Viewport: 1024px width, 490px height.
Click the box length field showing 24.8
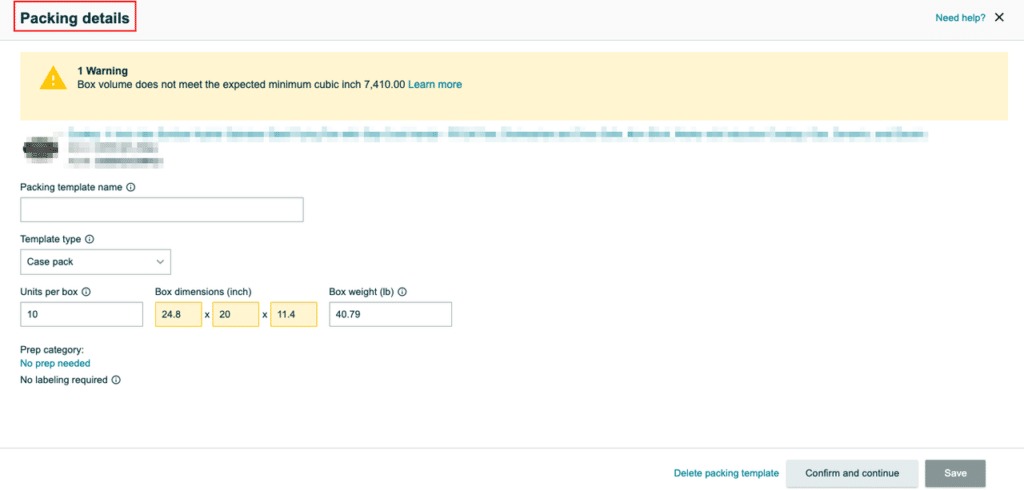pyautogui.click(x=177, y=314)
